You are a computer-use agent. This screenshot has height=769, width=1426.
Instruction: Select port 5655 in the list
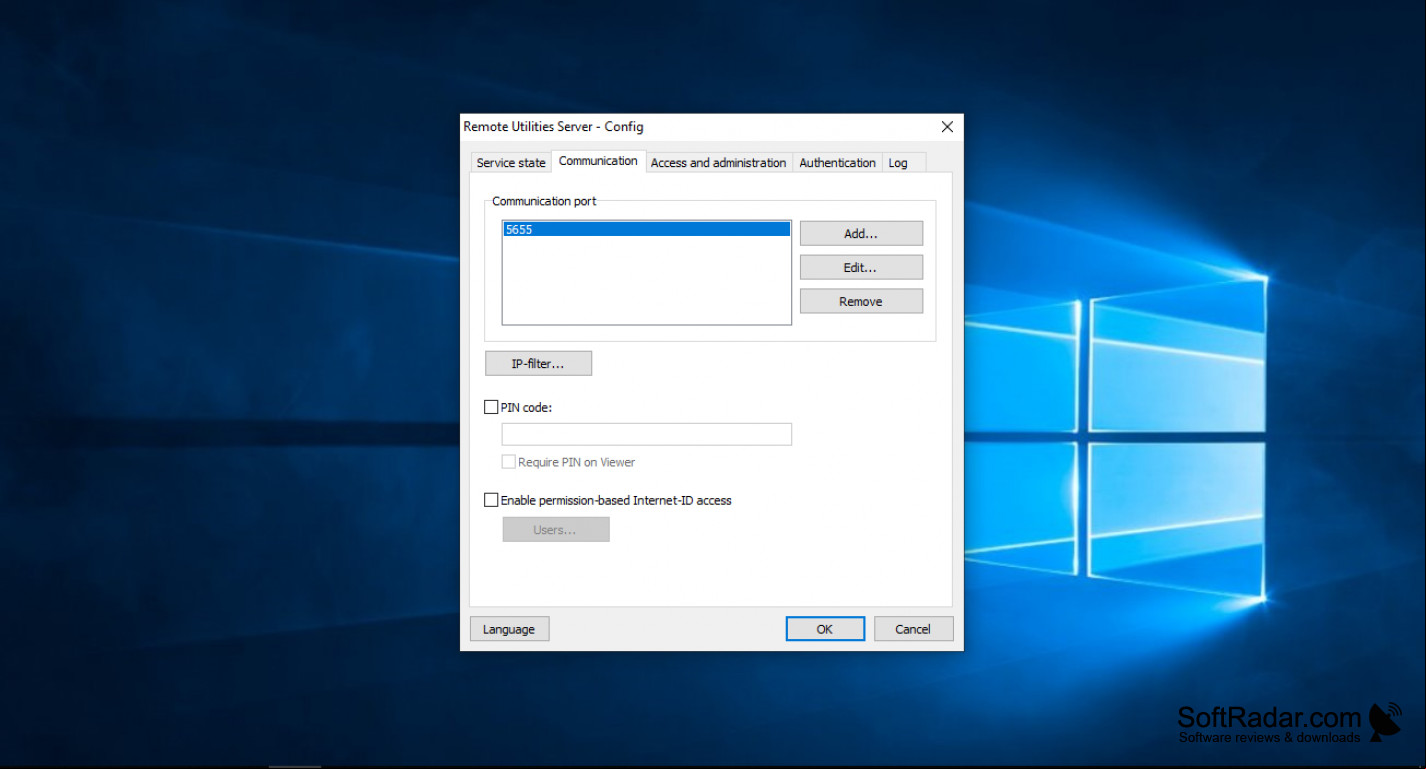(x=646, y=229)
